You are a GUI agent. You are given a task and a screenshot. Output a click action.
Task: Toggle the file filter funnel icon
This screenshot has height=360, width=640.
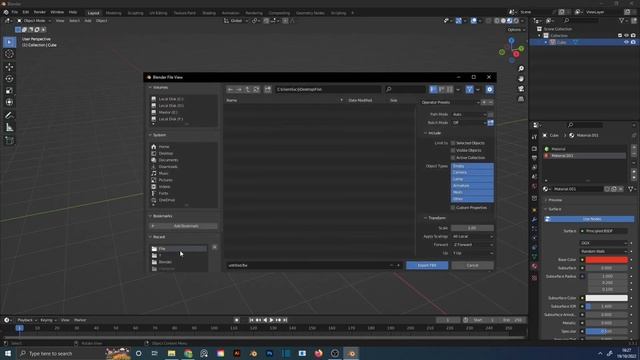(x=469, y=89)
